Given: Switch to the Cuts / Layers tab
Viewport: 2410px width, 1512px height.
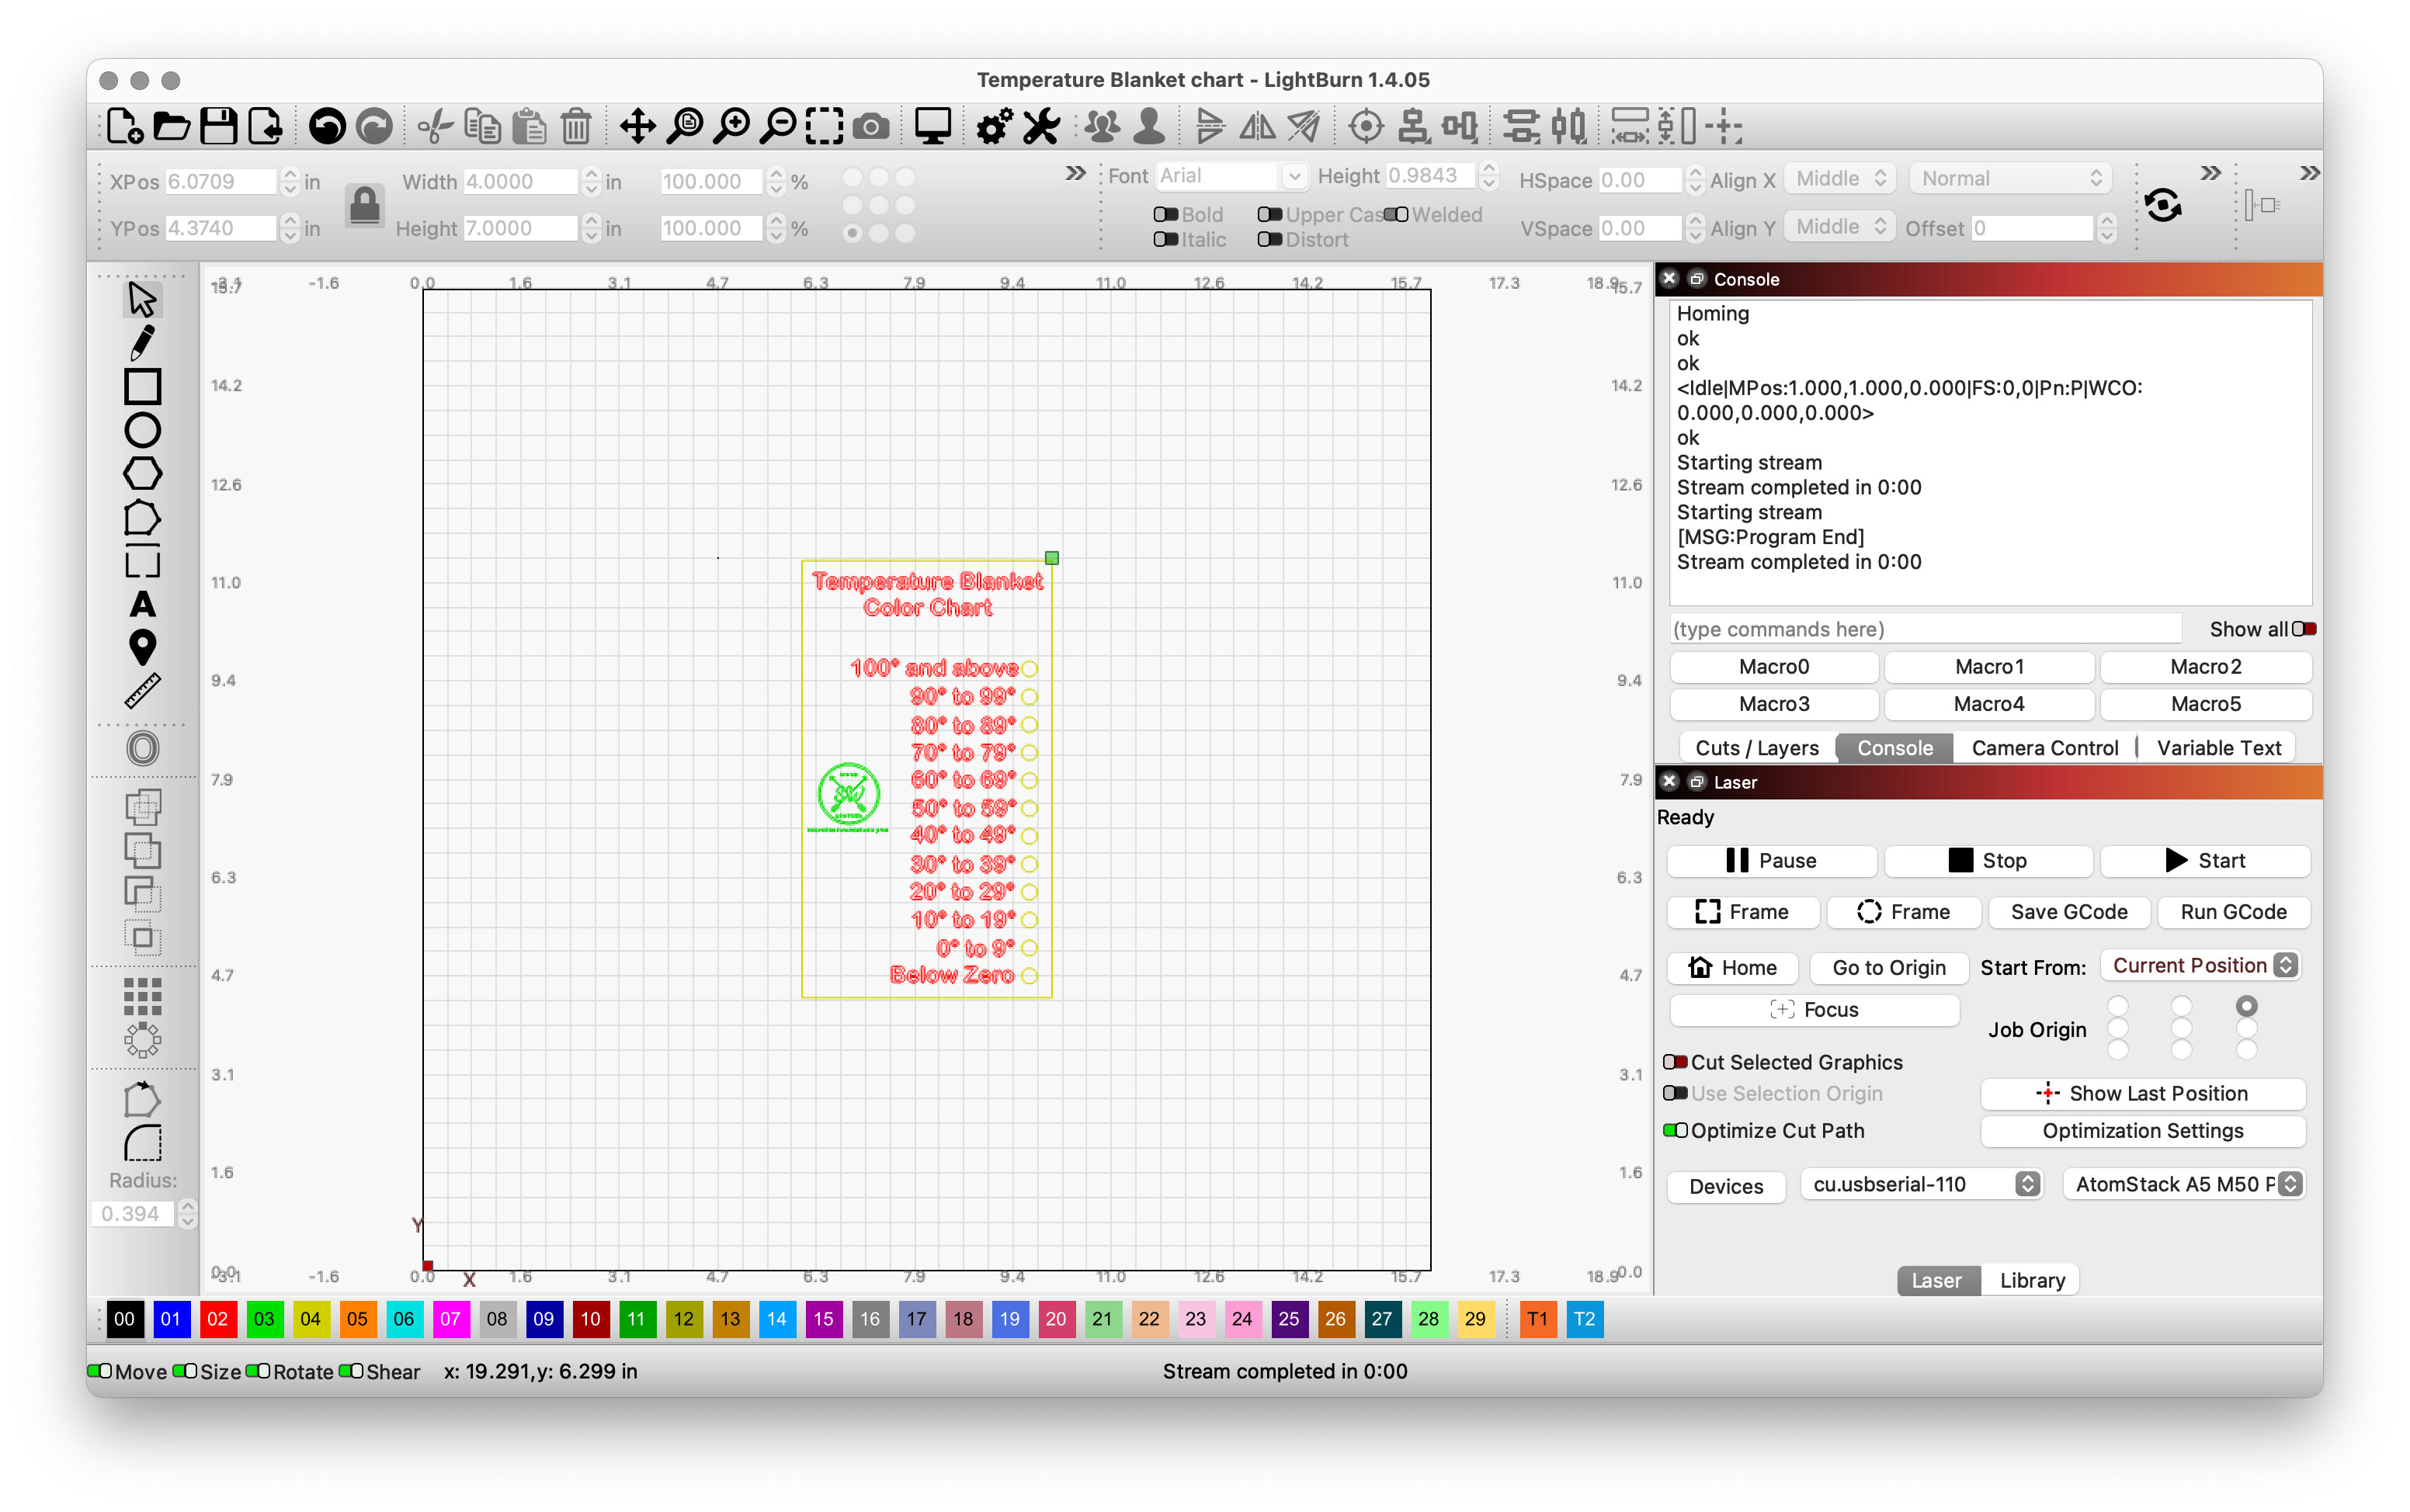Looking at the screenshot, I should [x=1757, y=748].
